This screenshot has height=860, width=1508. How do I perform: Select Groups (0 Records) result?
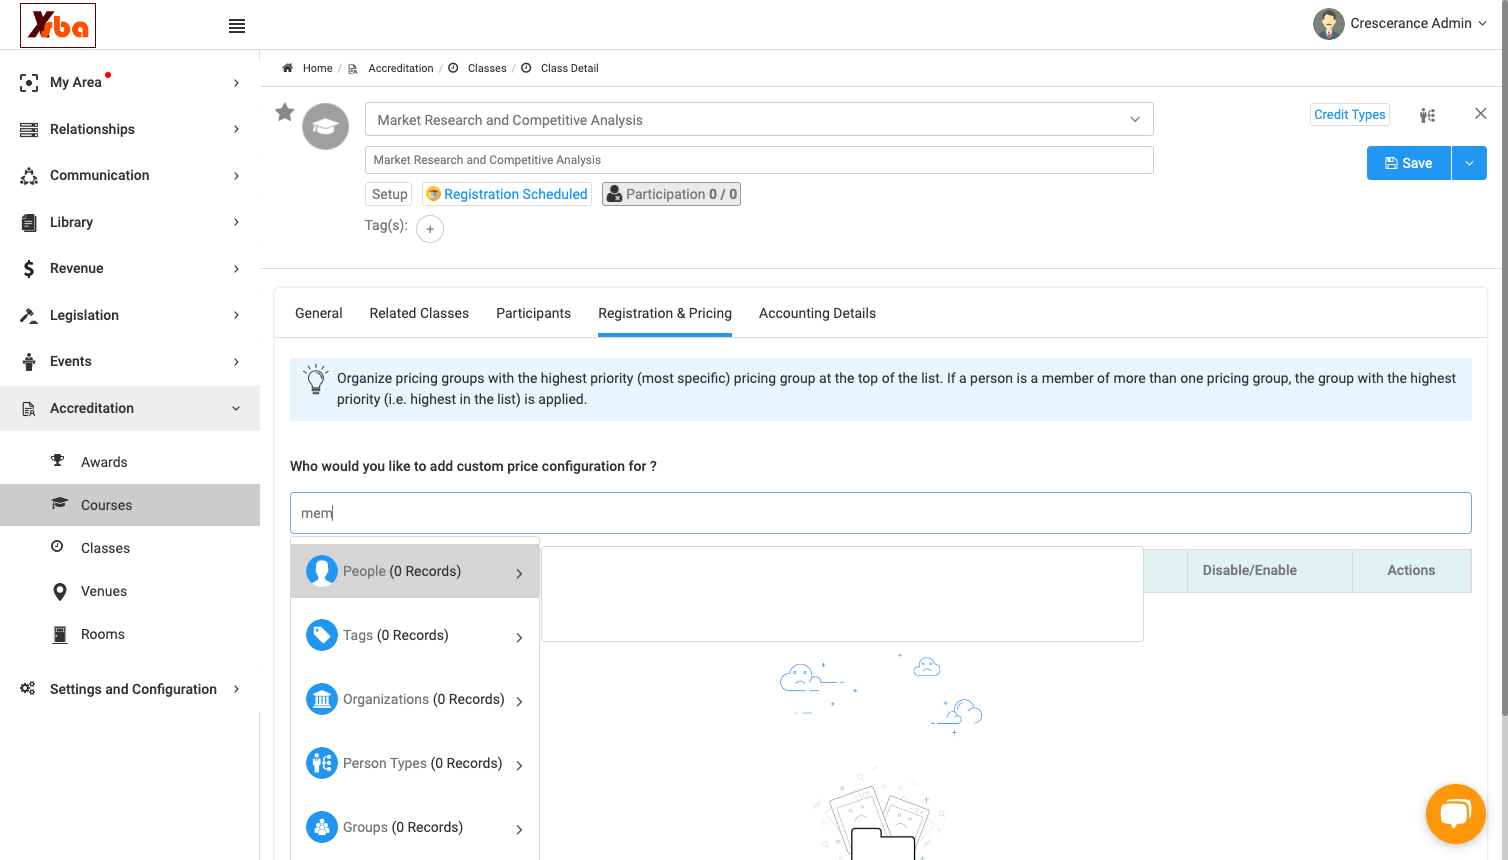tap(415, 827)
